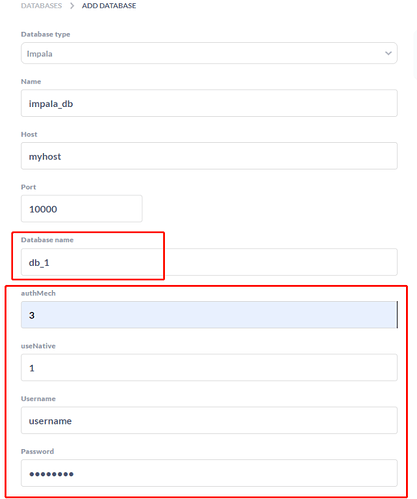
Task: Click the authMech label text
Action: pos(38,293)
